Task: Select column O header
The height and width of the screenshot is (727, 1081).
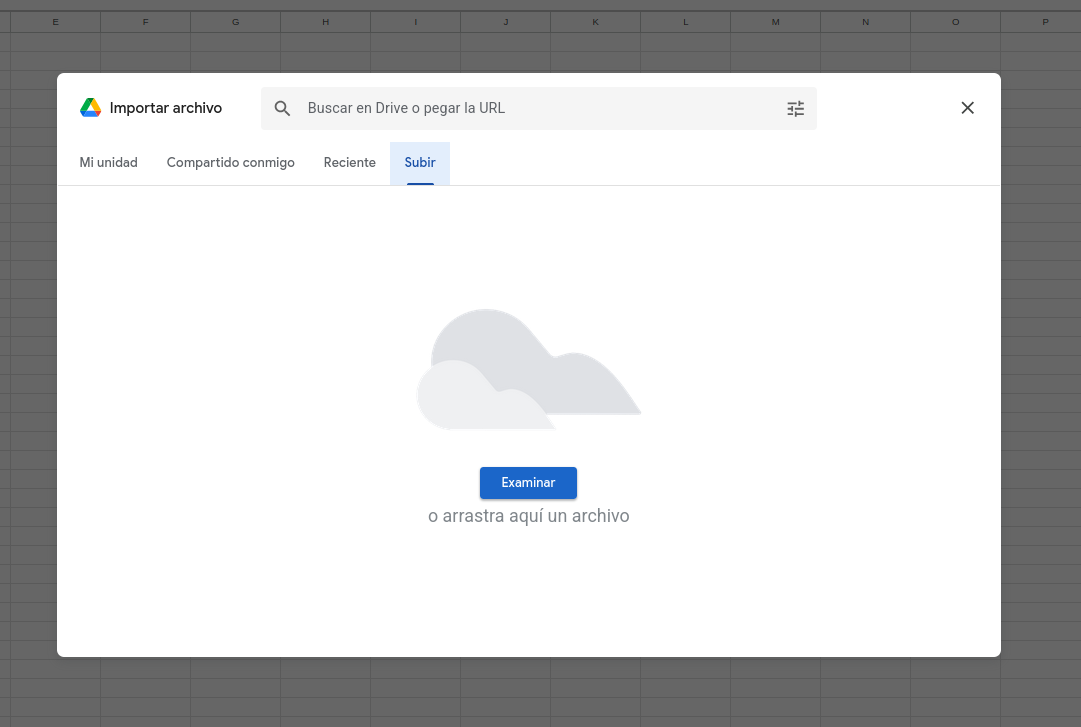Action: click(955, 21)
